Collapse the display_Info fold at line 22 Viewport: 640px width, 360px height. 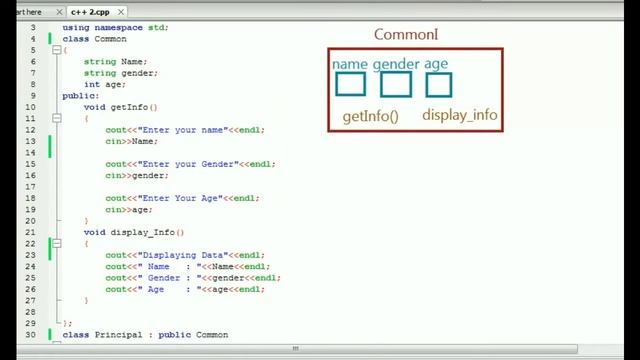[x=57, y=244]
